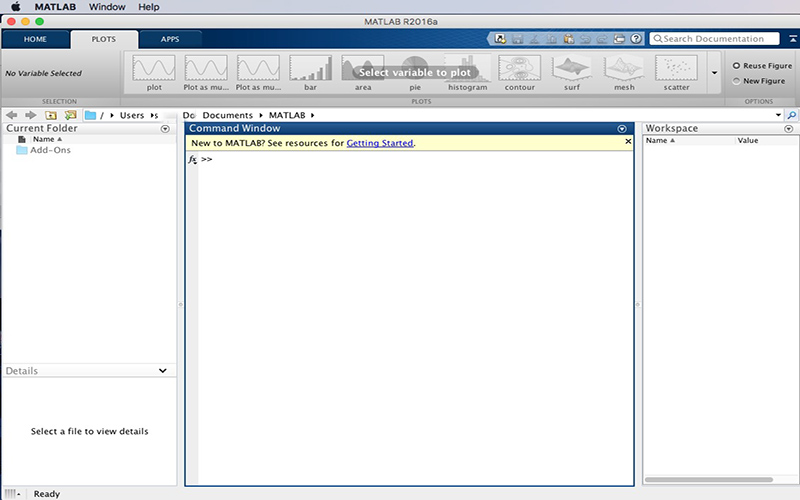Screen dimensions: 800x500
Task: Pick the pie chart plot type
Action: [x=415, y=73]
